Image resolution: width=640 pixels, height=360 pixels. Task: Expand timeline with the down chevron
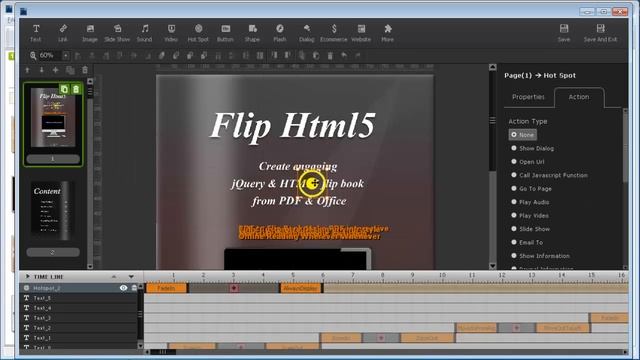[131, 277]
